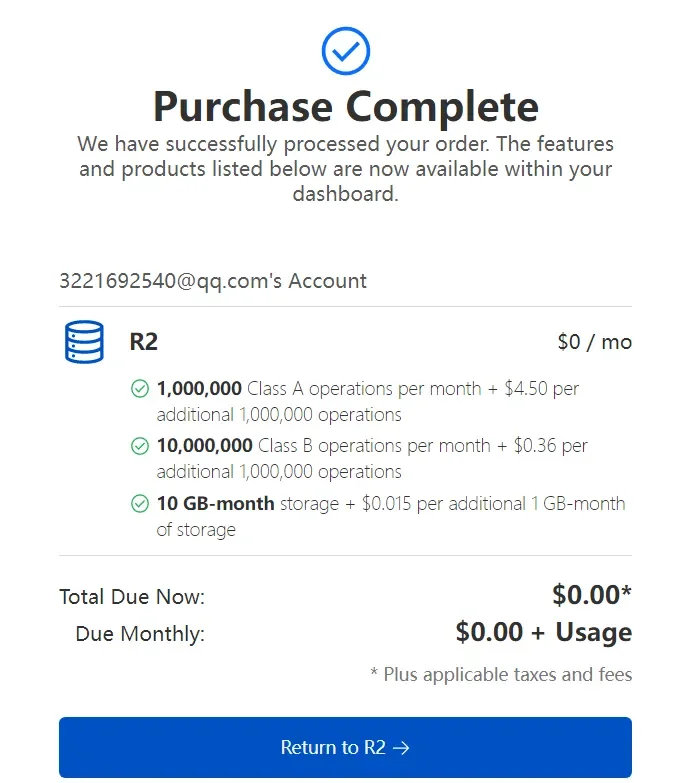Screen dimensions: 684x783
Task: Select the 3221692540@qq.com's Account text
Action: coord(213,281)
